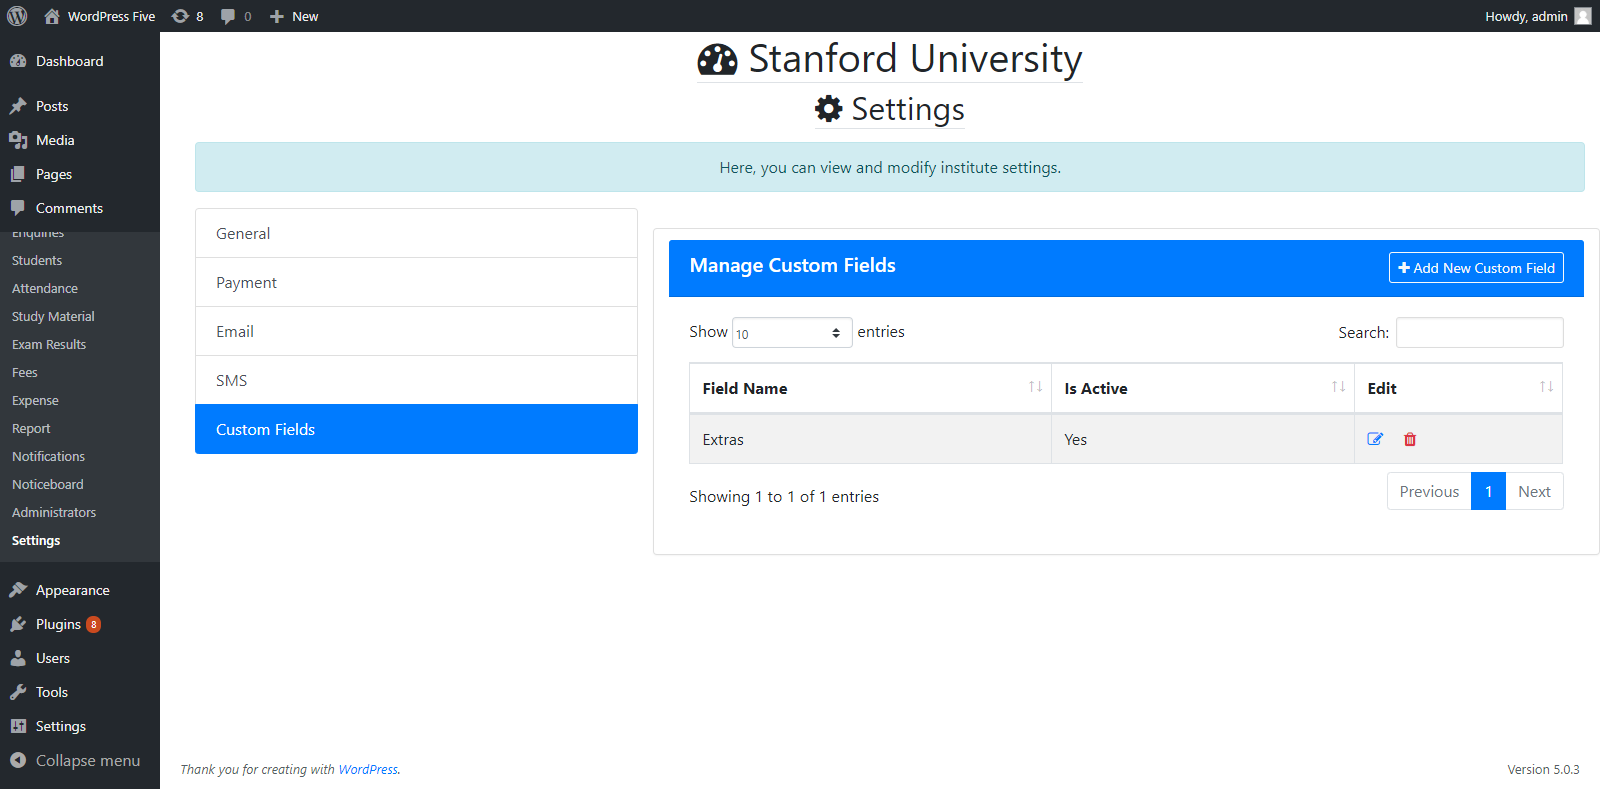Click the Pages icon in sidebar
Screen dimensions: 1600x789
coord(18,174)
